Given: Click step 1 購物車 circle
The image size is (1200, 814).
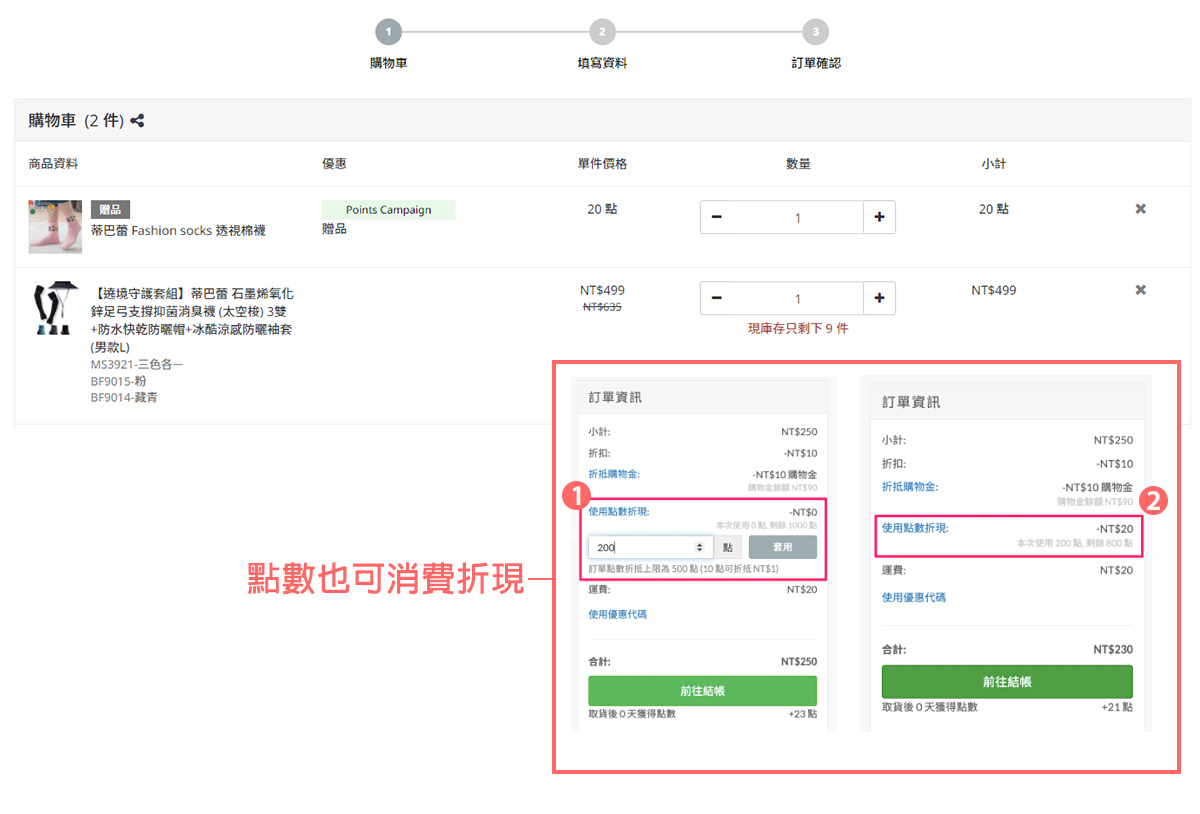Looking at the screenshot, I should (x=388, y=32).
